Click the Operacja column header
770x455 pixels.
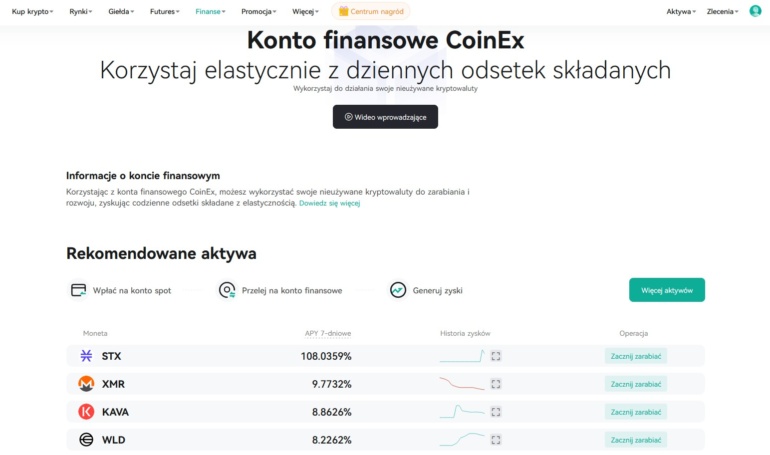point(633,333)
